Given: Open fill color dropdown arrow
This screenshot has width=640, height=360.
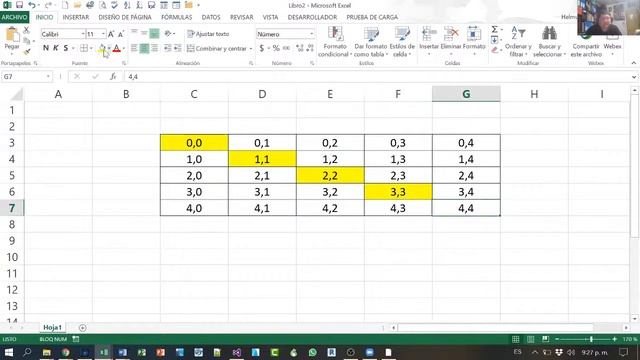Looking at the screenshot, I should coord(109,49).
